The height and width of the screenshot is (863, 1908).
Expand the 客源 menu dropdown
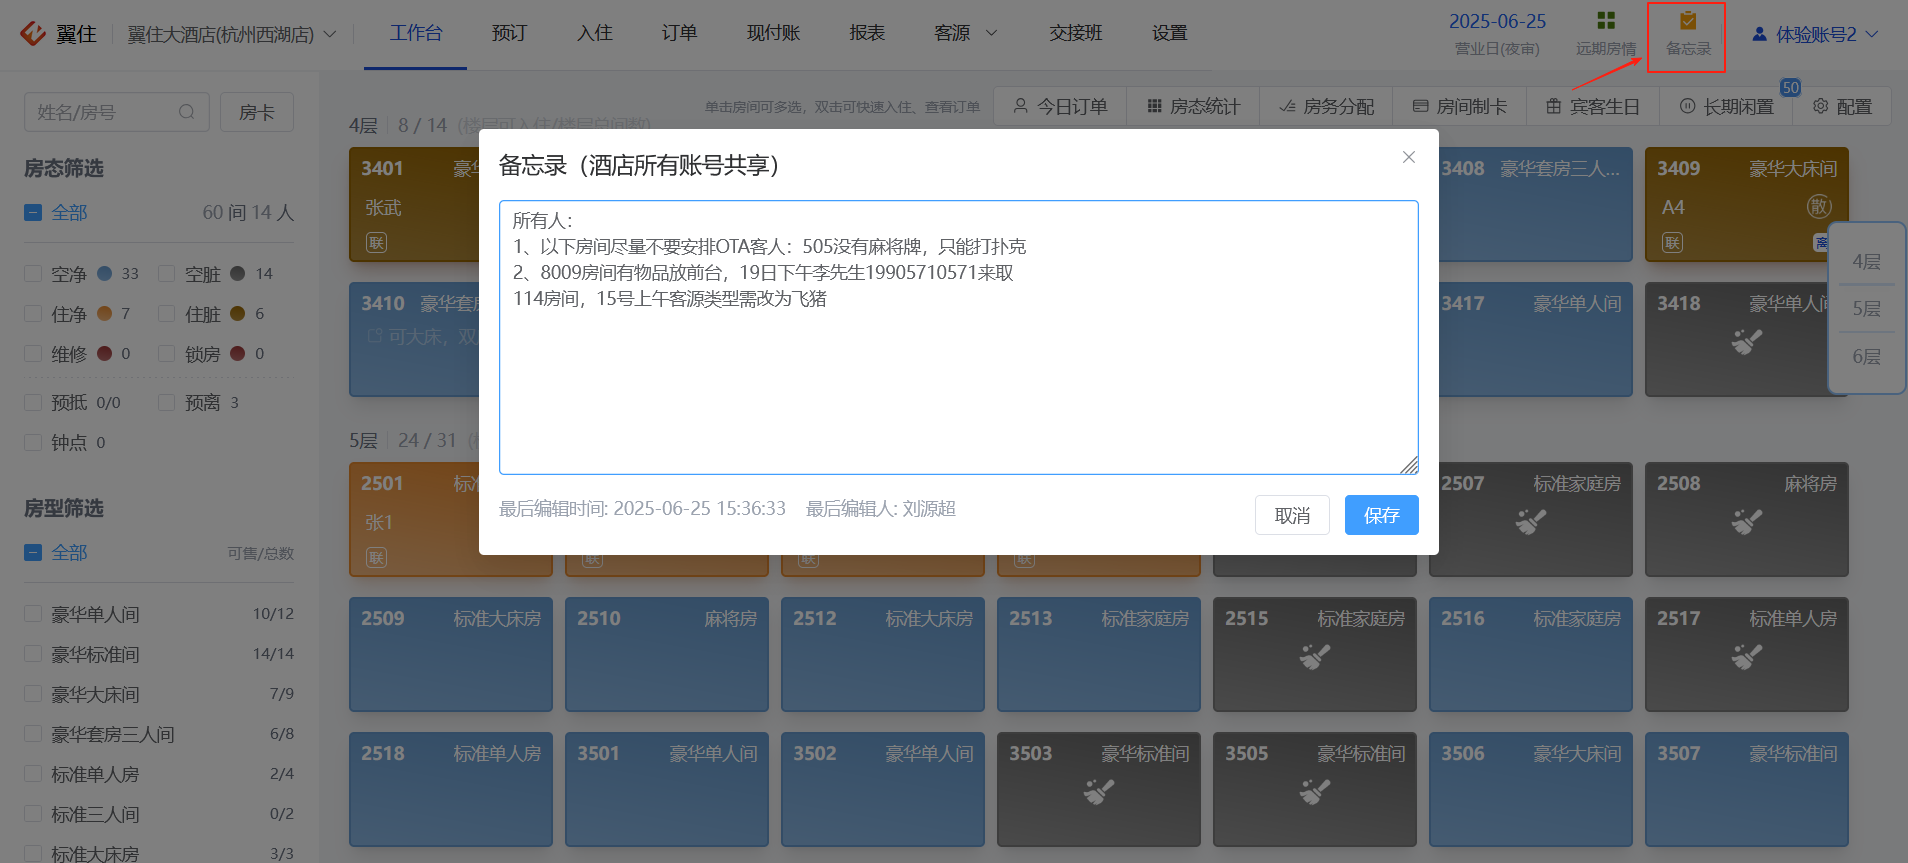click(966, 33)
